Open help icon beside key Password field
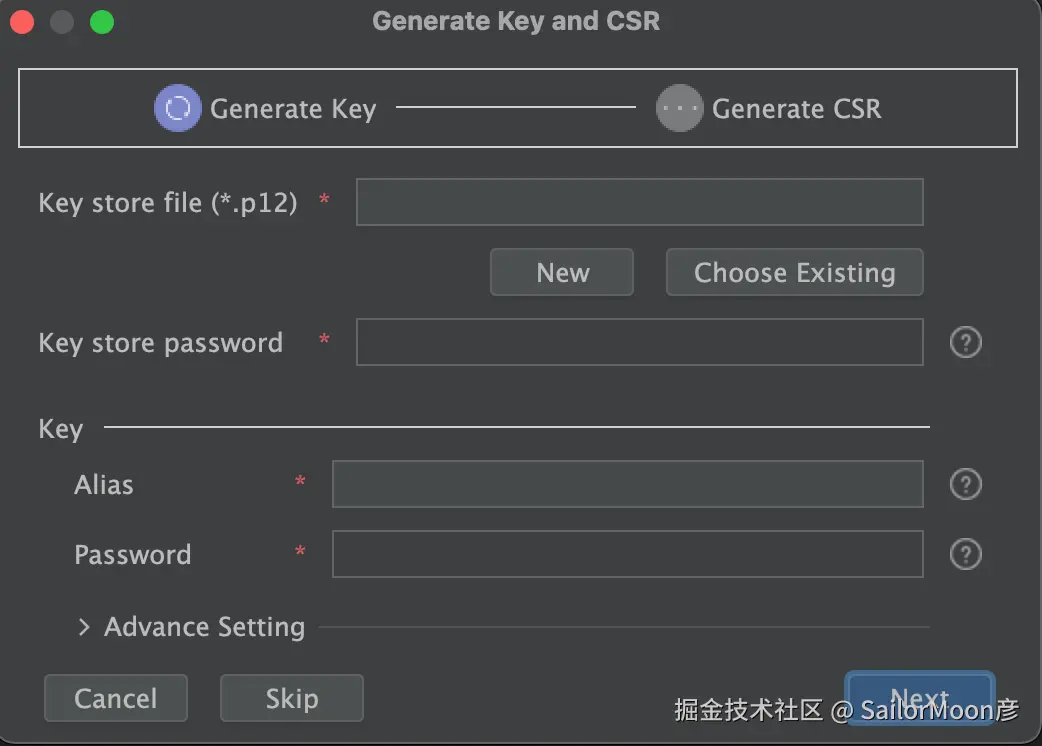 pos(965,554)
